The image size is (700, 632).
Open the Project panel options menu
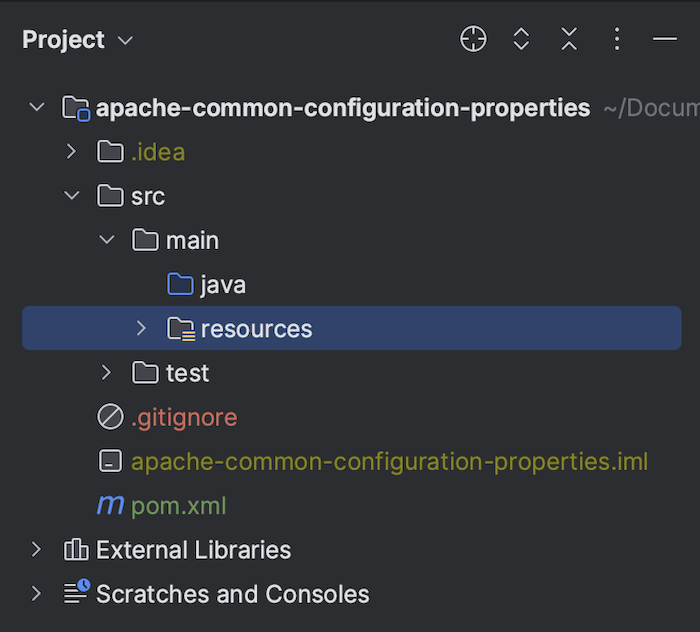617,39
